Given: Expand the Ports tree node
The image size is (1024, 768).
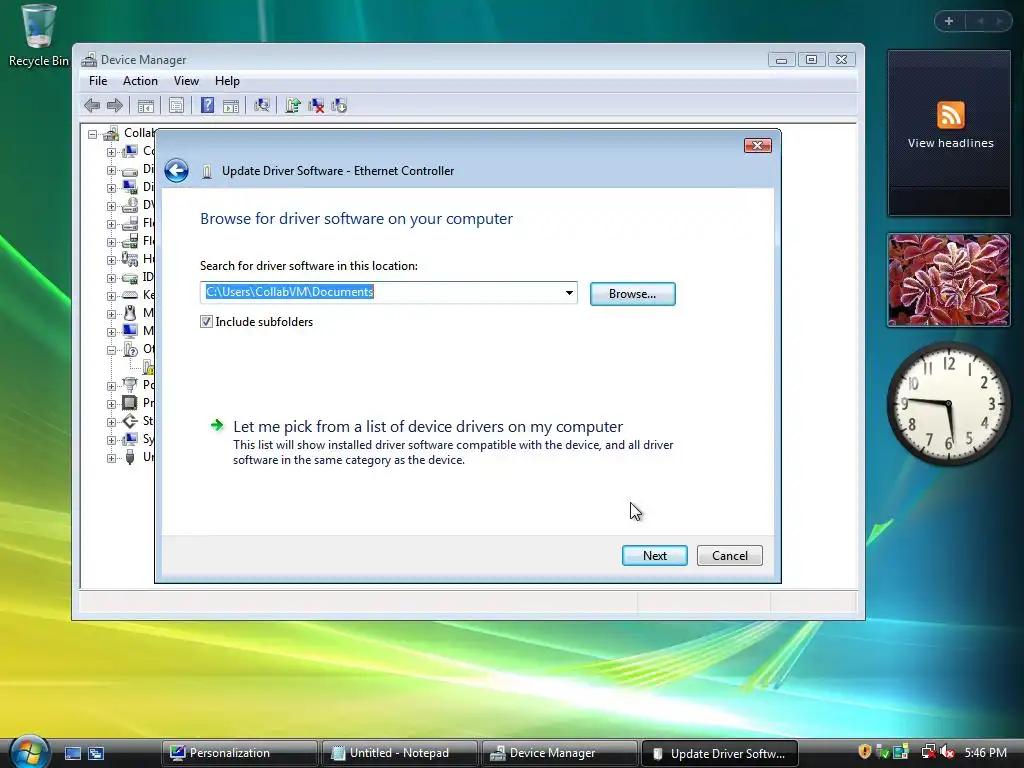Looking at the screenshot, I should (111, 386).
